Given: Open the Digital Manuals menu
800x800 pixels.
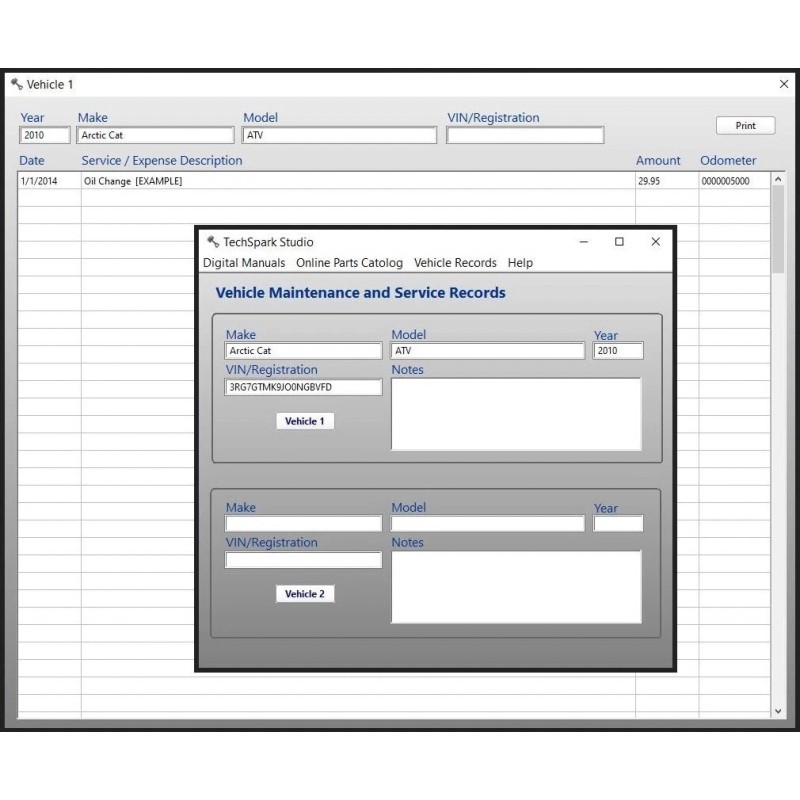Looking at the screenshot, I should tap(244, 263).
